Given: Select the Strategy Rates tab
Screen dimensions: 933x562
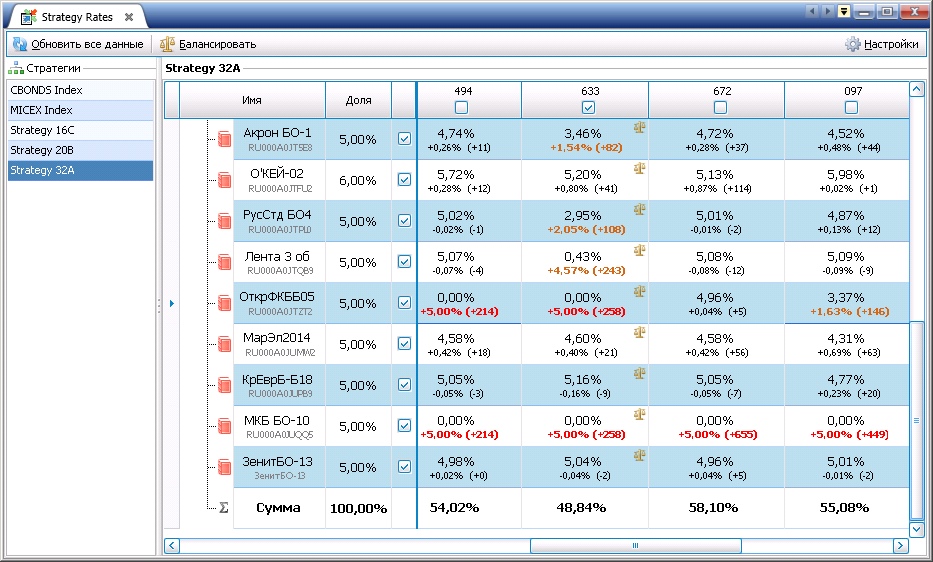Looking at the screenshot, I should click(75, 17).
